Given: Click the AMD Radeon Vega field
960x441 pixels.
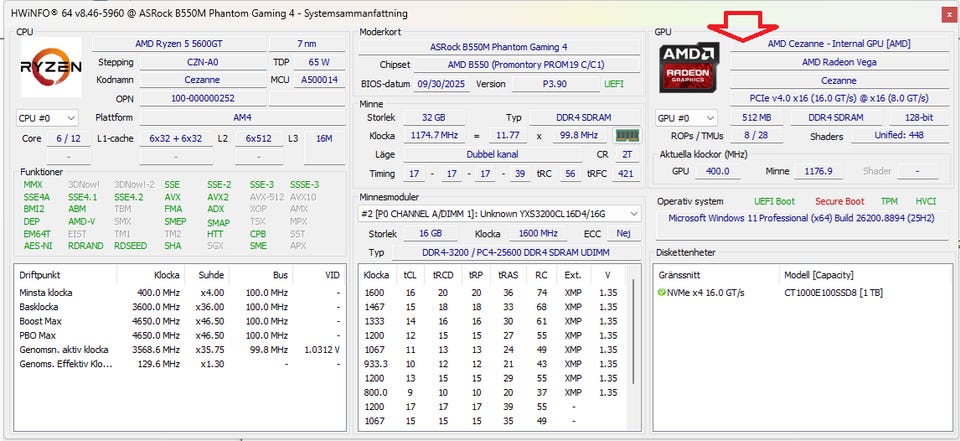Looking at the screenshot, I should click(839, 62).
